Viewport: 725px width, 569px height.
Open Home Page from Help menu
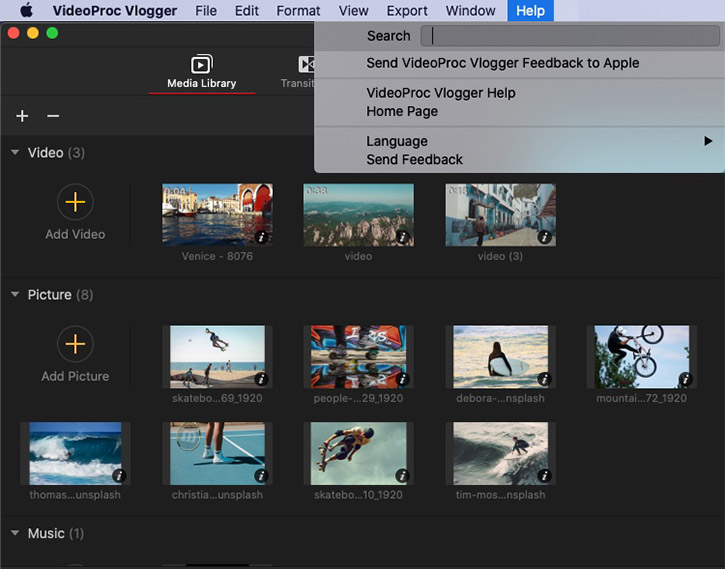click(402, 111)
